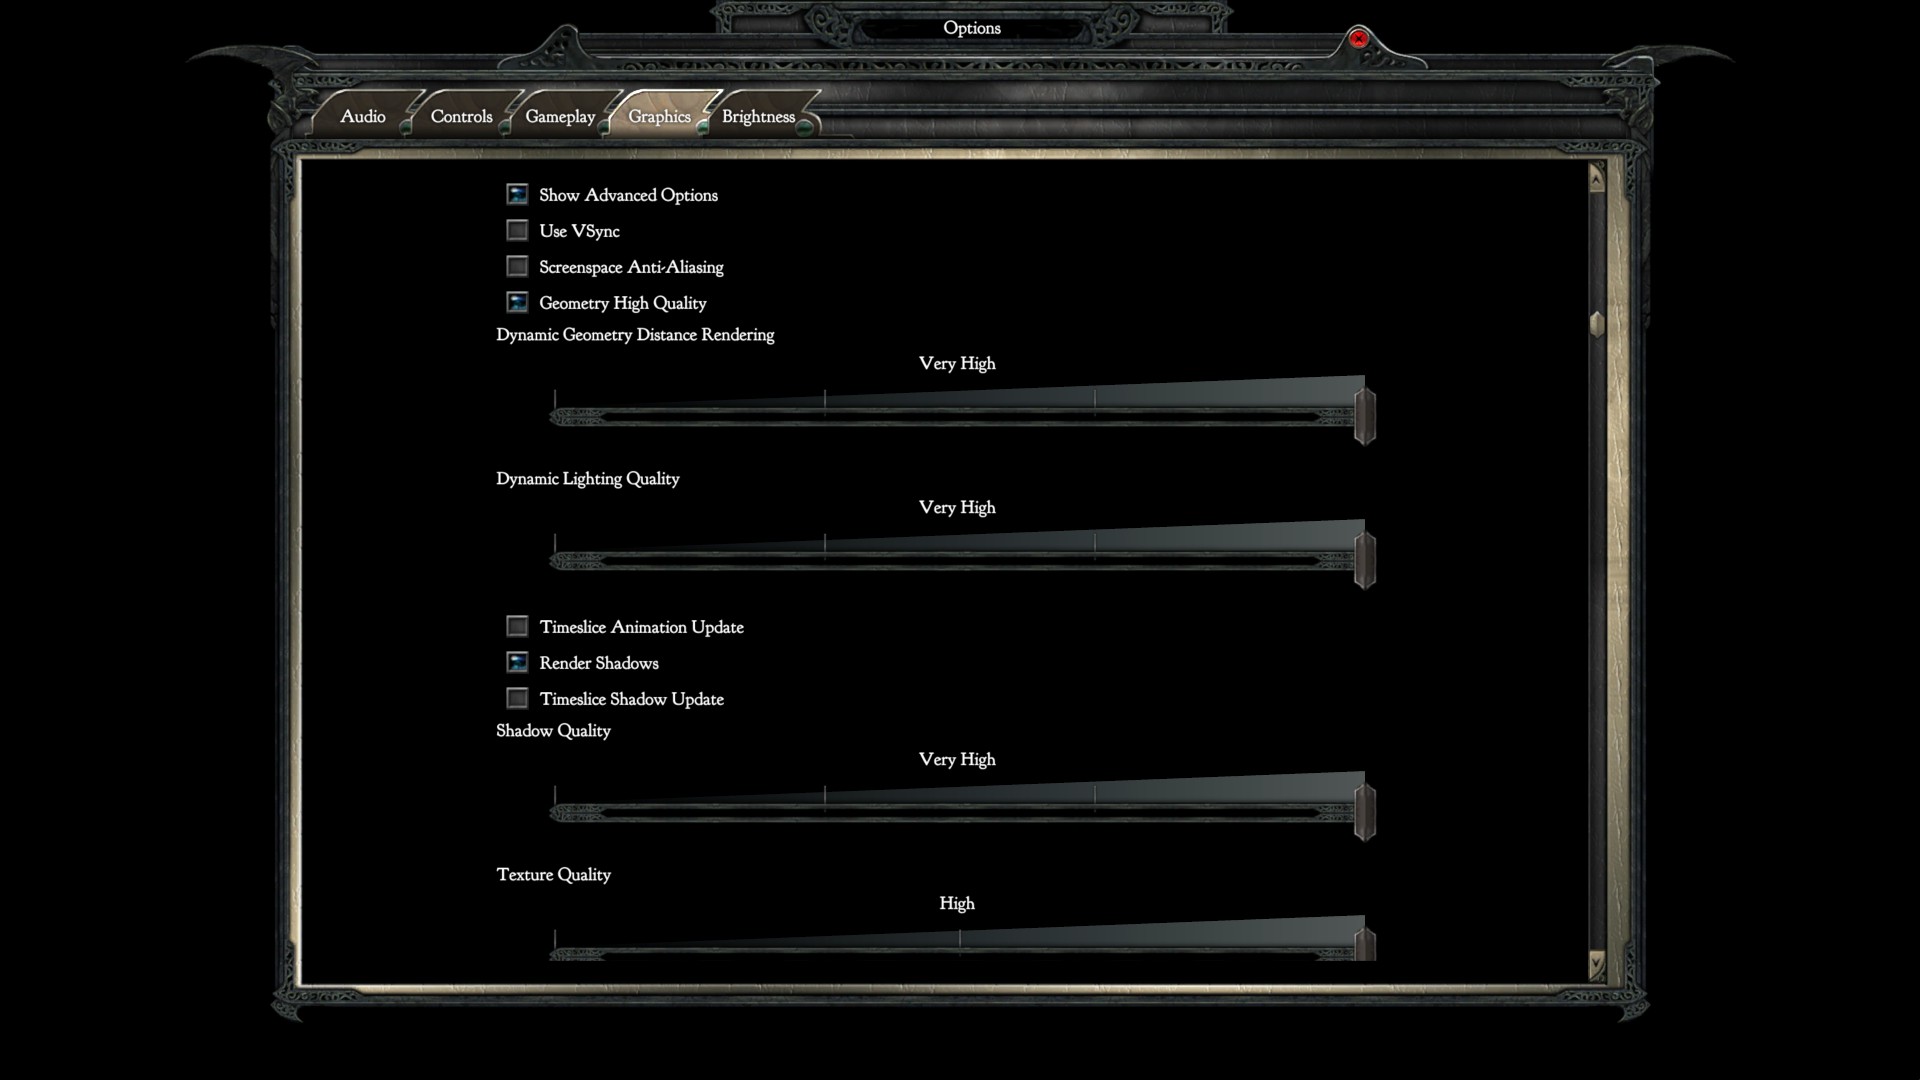The height and width of the screenshot is (1080, 1920).
Task: Click the Dynamic Lighting Quality slider handle
Action: [x=1365, y=560]
